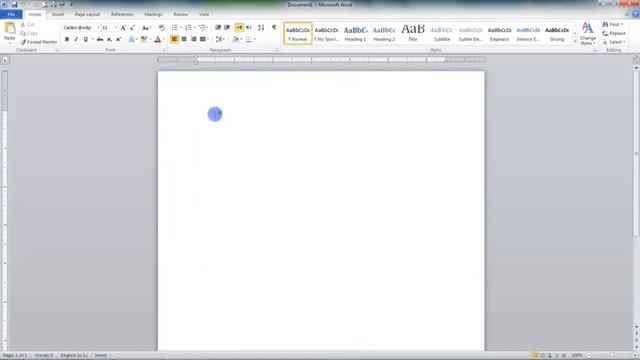This screenshot has width=640, height=360.
Task: Toggle ribbon minimize arrow near Help
Action: 627,14
